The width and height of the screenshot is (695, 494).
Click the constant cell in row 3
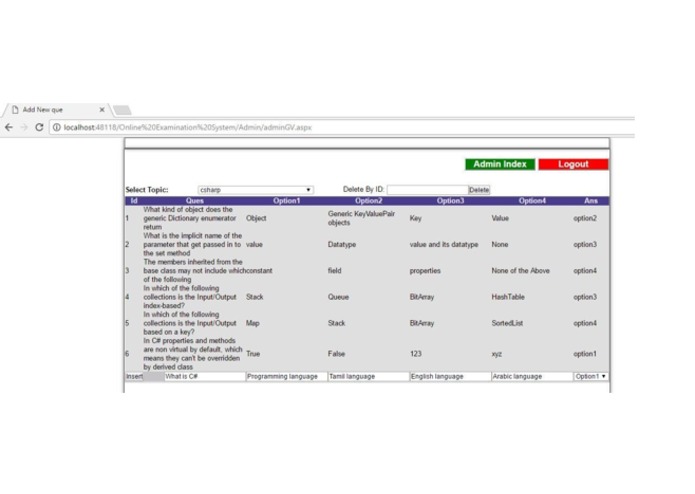(259, 271)
